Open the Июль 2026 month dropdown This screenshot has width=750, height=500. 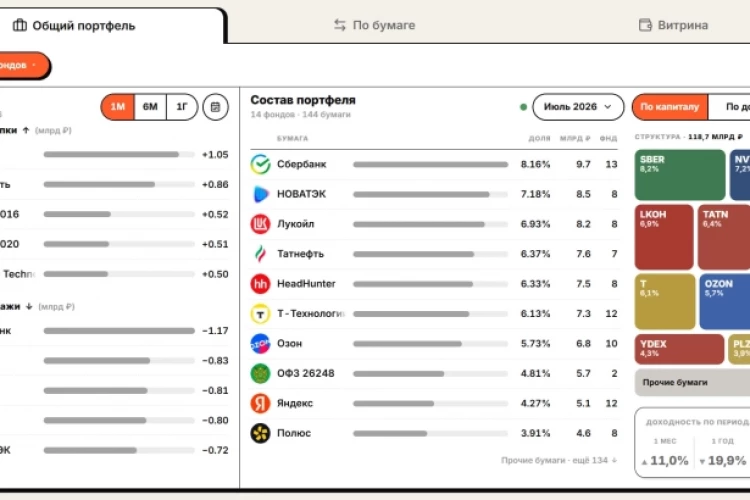pyautogui.click(x=578, y=107)
